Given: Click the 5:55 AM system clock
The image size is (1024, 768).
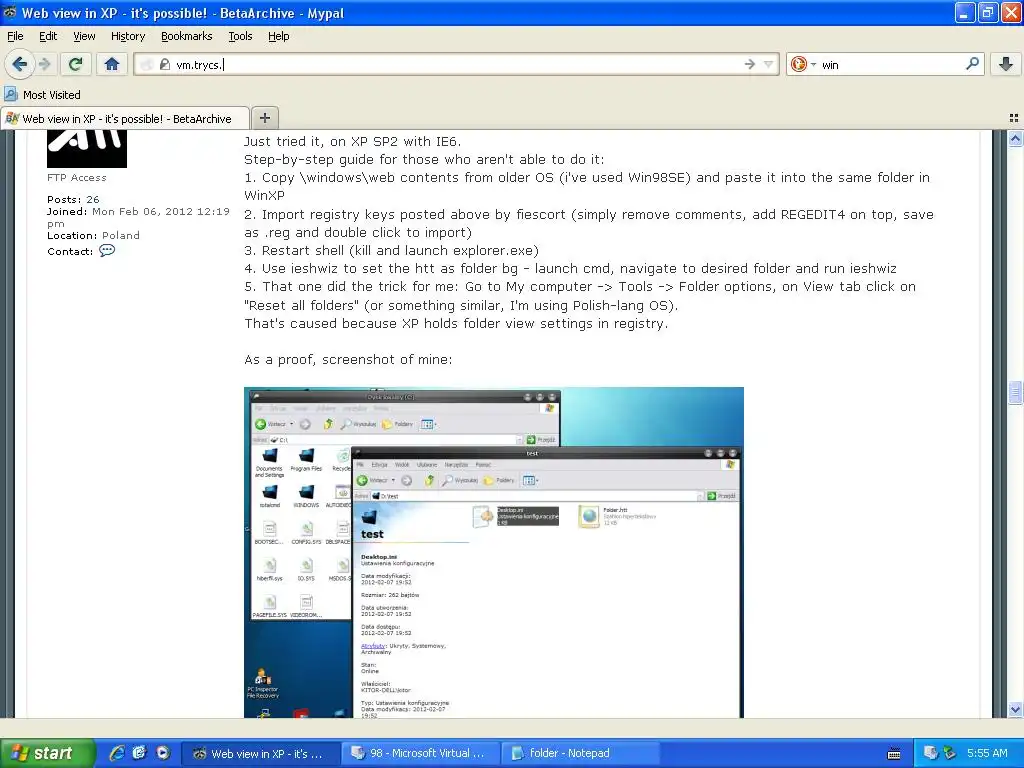Looking at the screenshot, I should (x=987, y=753).
